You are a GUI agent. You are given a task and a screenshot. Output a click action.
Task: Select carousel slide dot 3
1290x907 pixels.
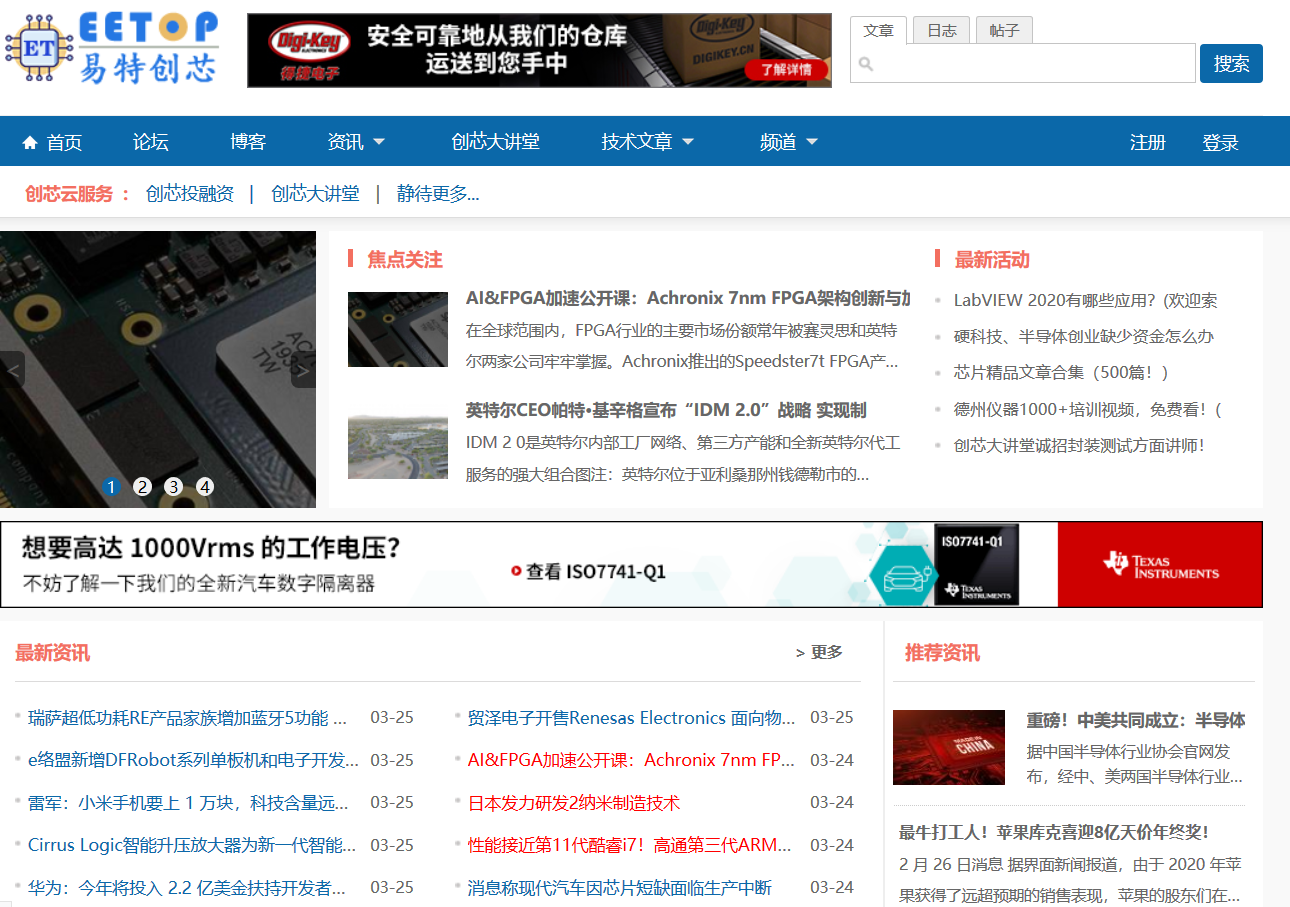174,487
